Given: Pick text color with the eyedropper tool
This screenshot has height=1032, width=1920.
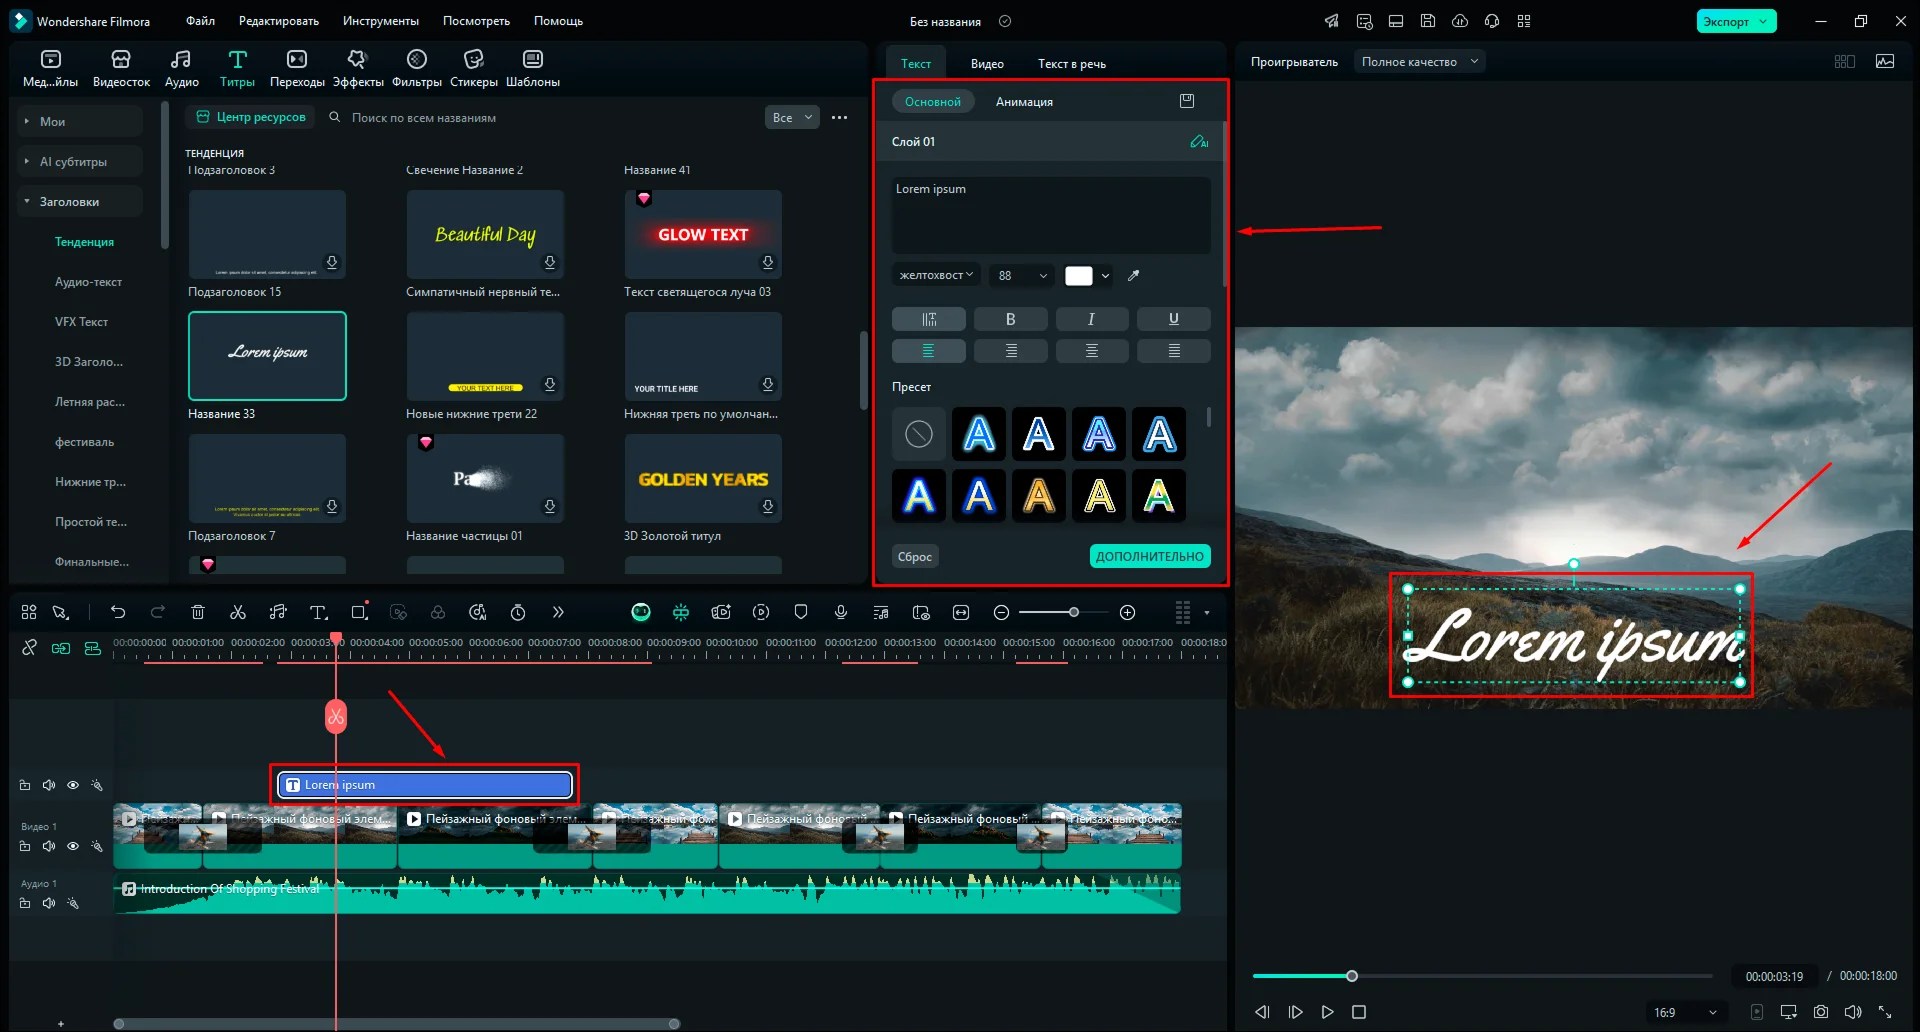Looking at the screenshot, I should (1133, 276).
